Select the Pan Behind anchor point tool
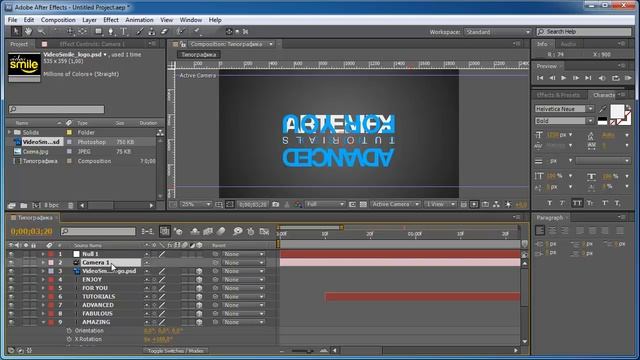640x360 pixels. (x=82, y=31)
